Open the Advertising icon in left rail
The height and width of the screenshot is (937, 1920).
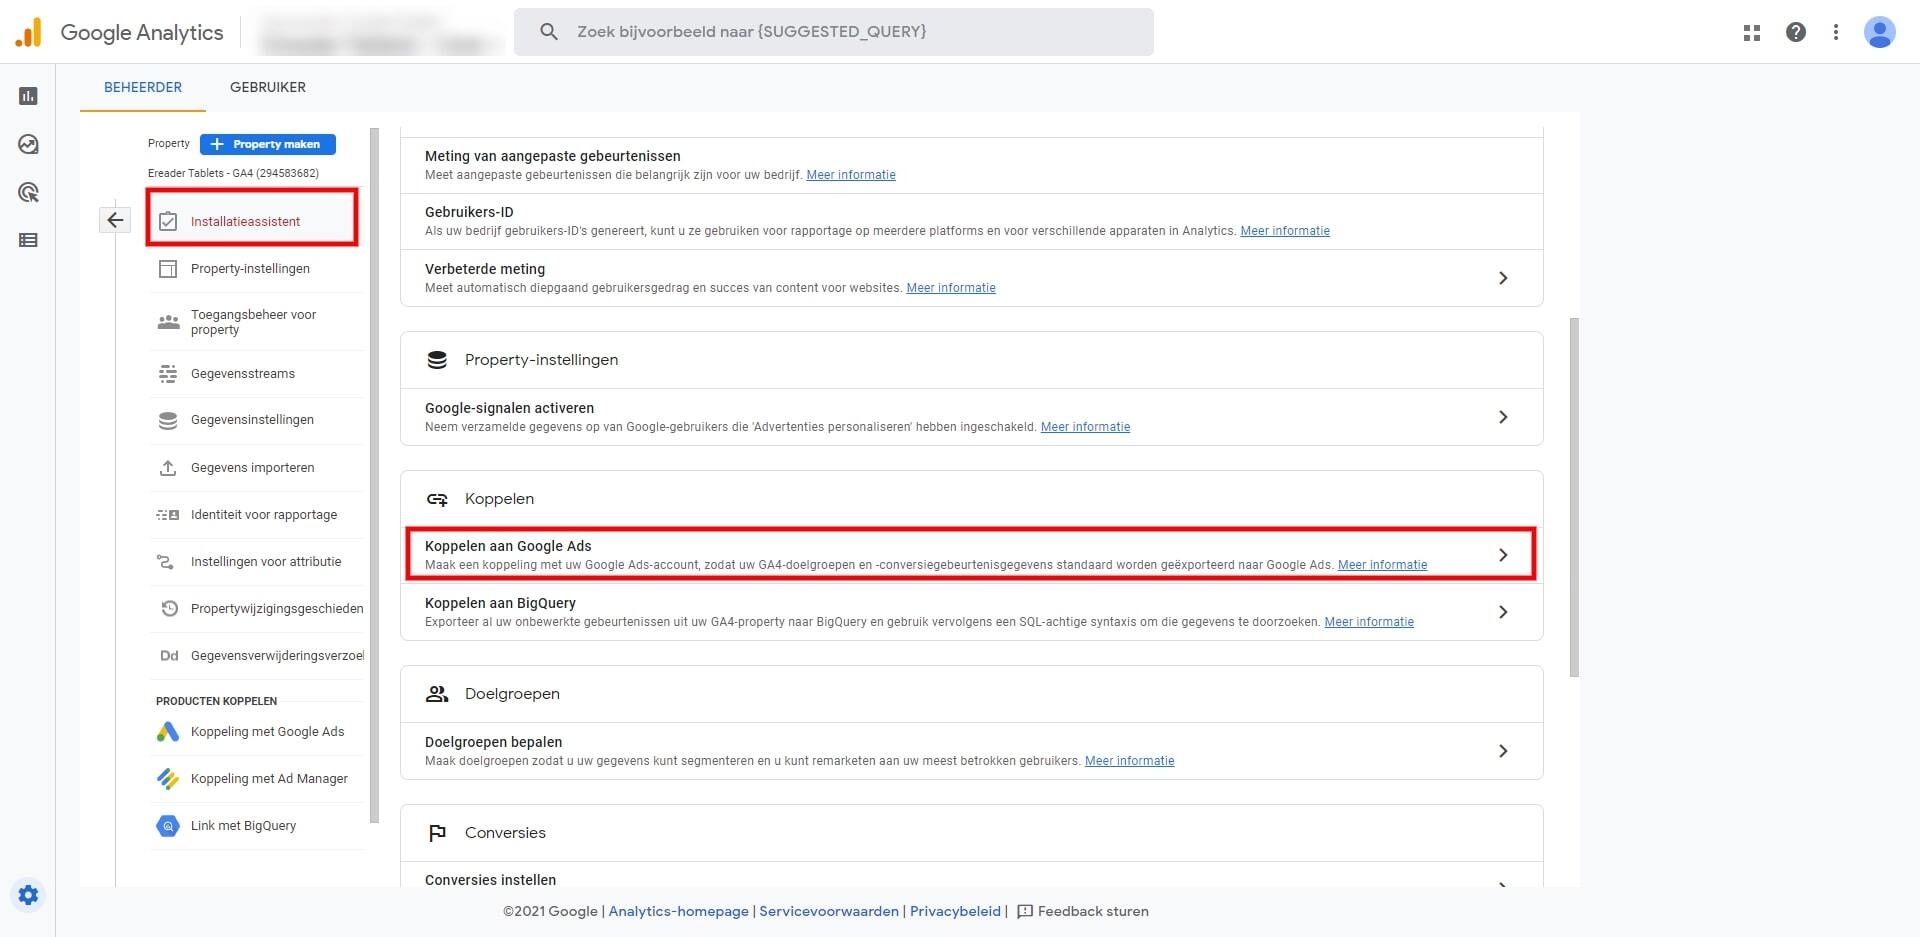(x=28, y=192)
